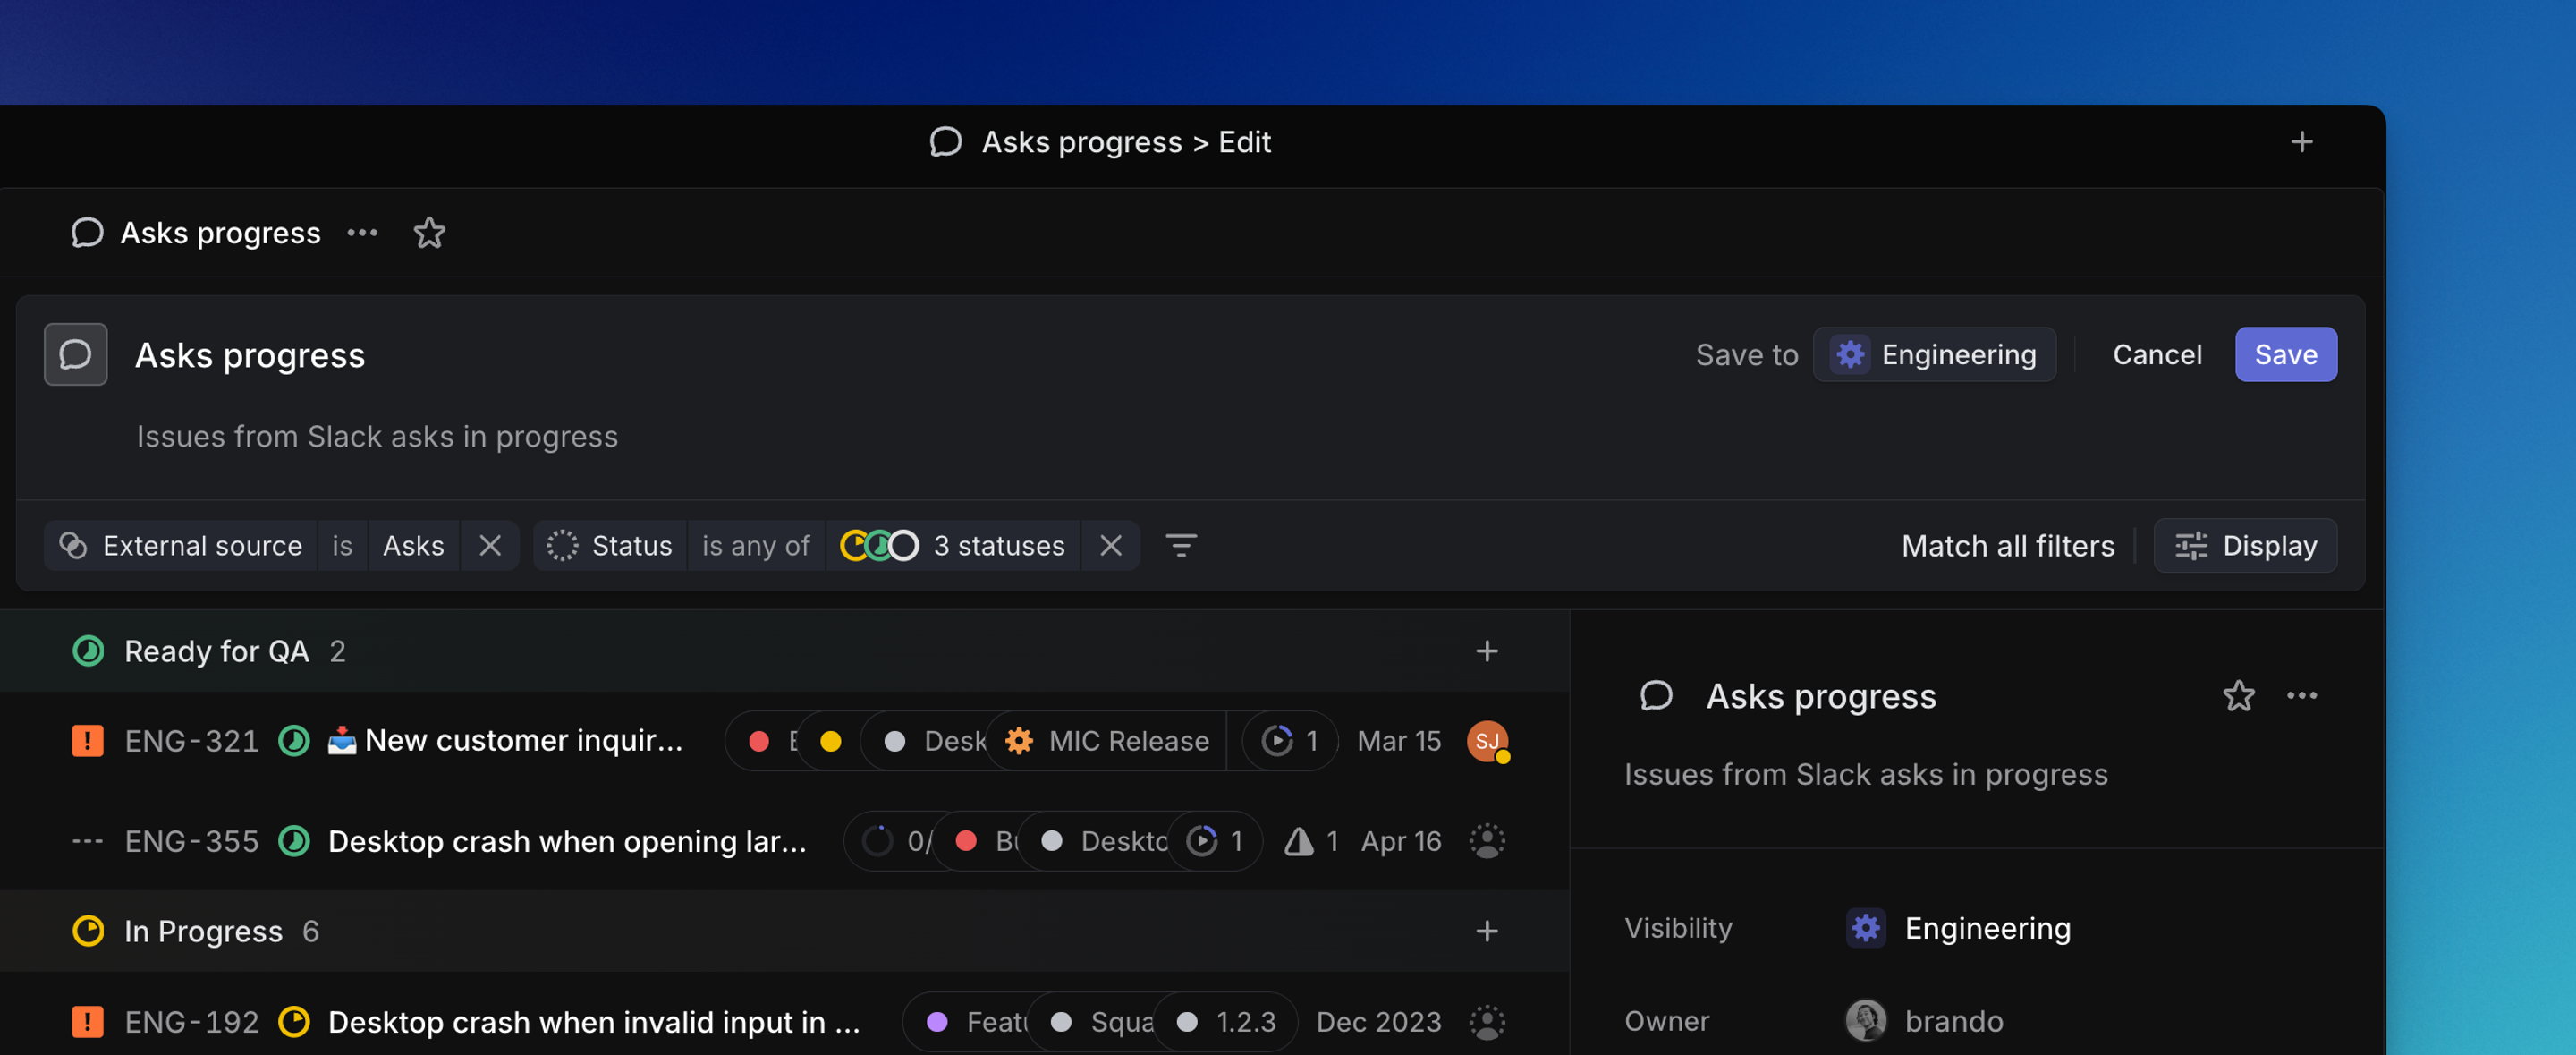Image resolution: width=2576 pixels, height=1055 pixels.
Task: Add issue to Ready for QA group
Action: [x=1486, y=651]
